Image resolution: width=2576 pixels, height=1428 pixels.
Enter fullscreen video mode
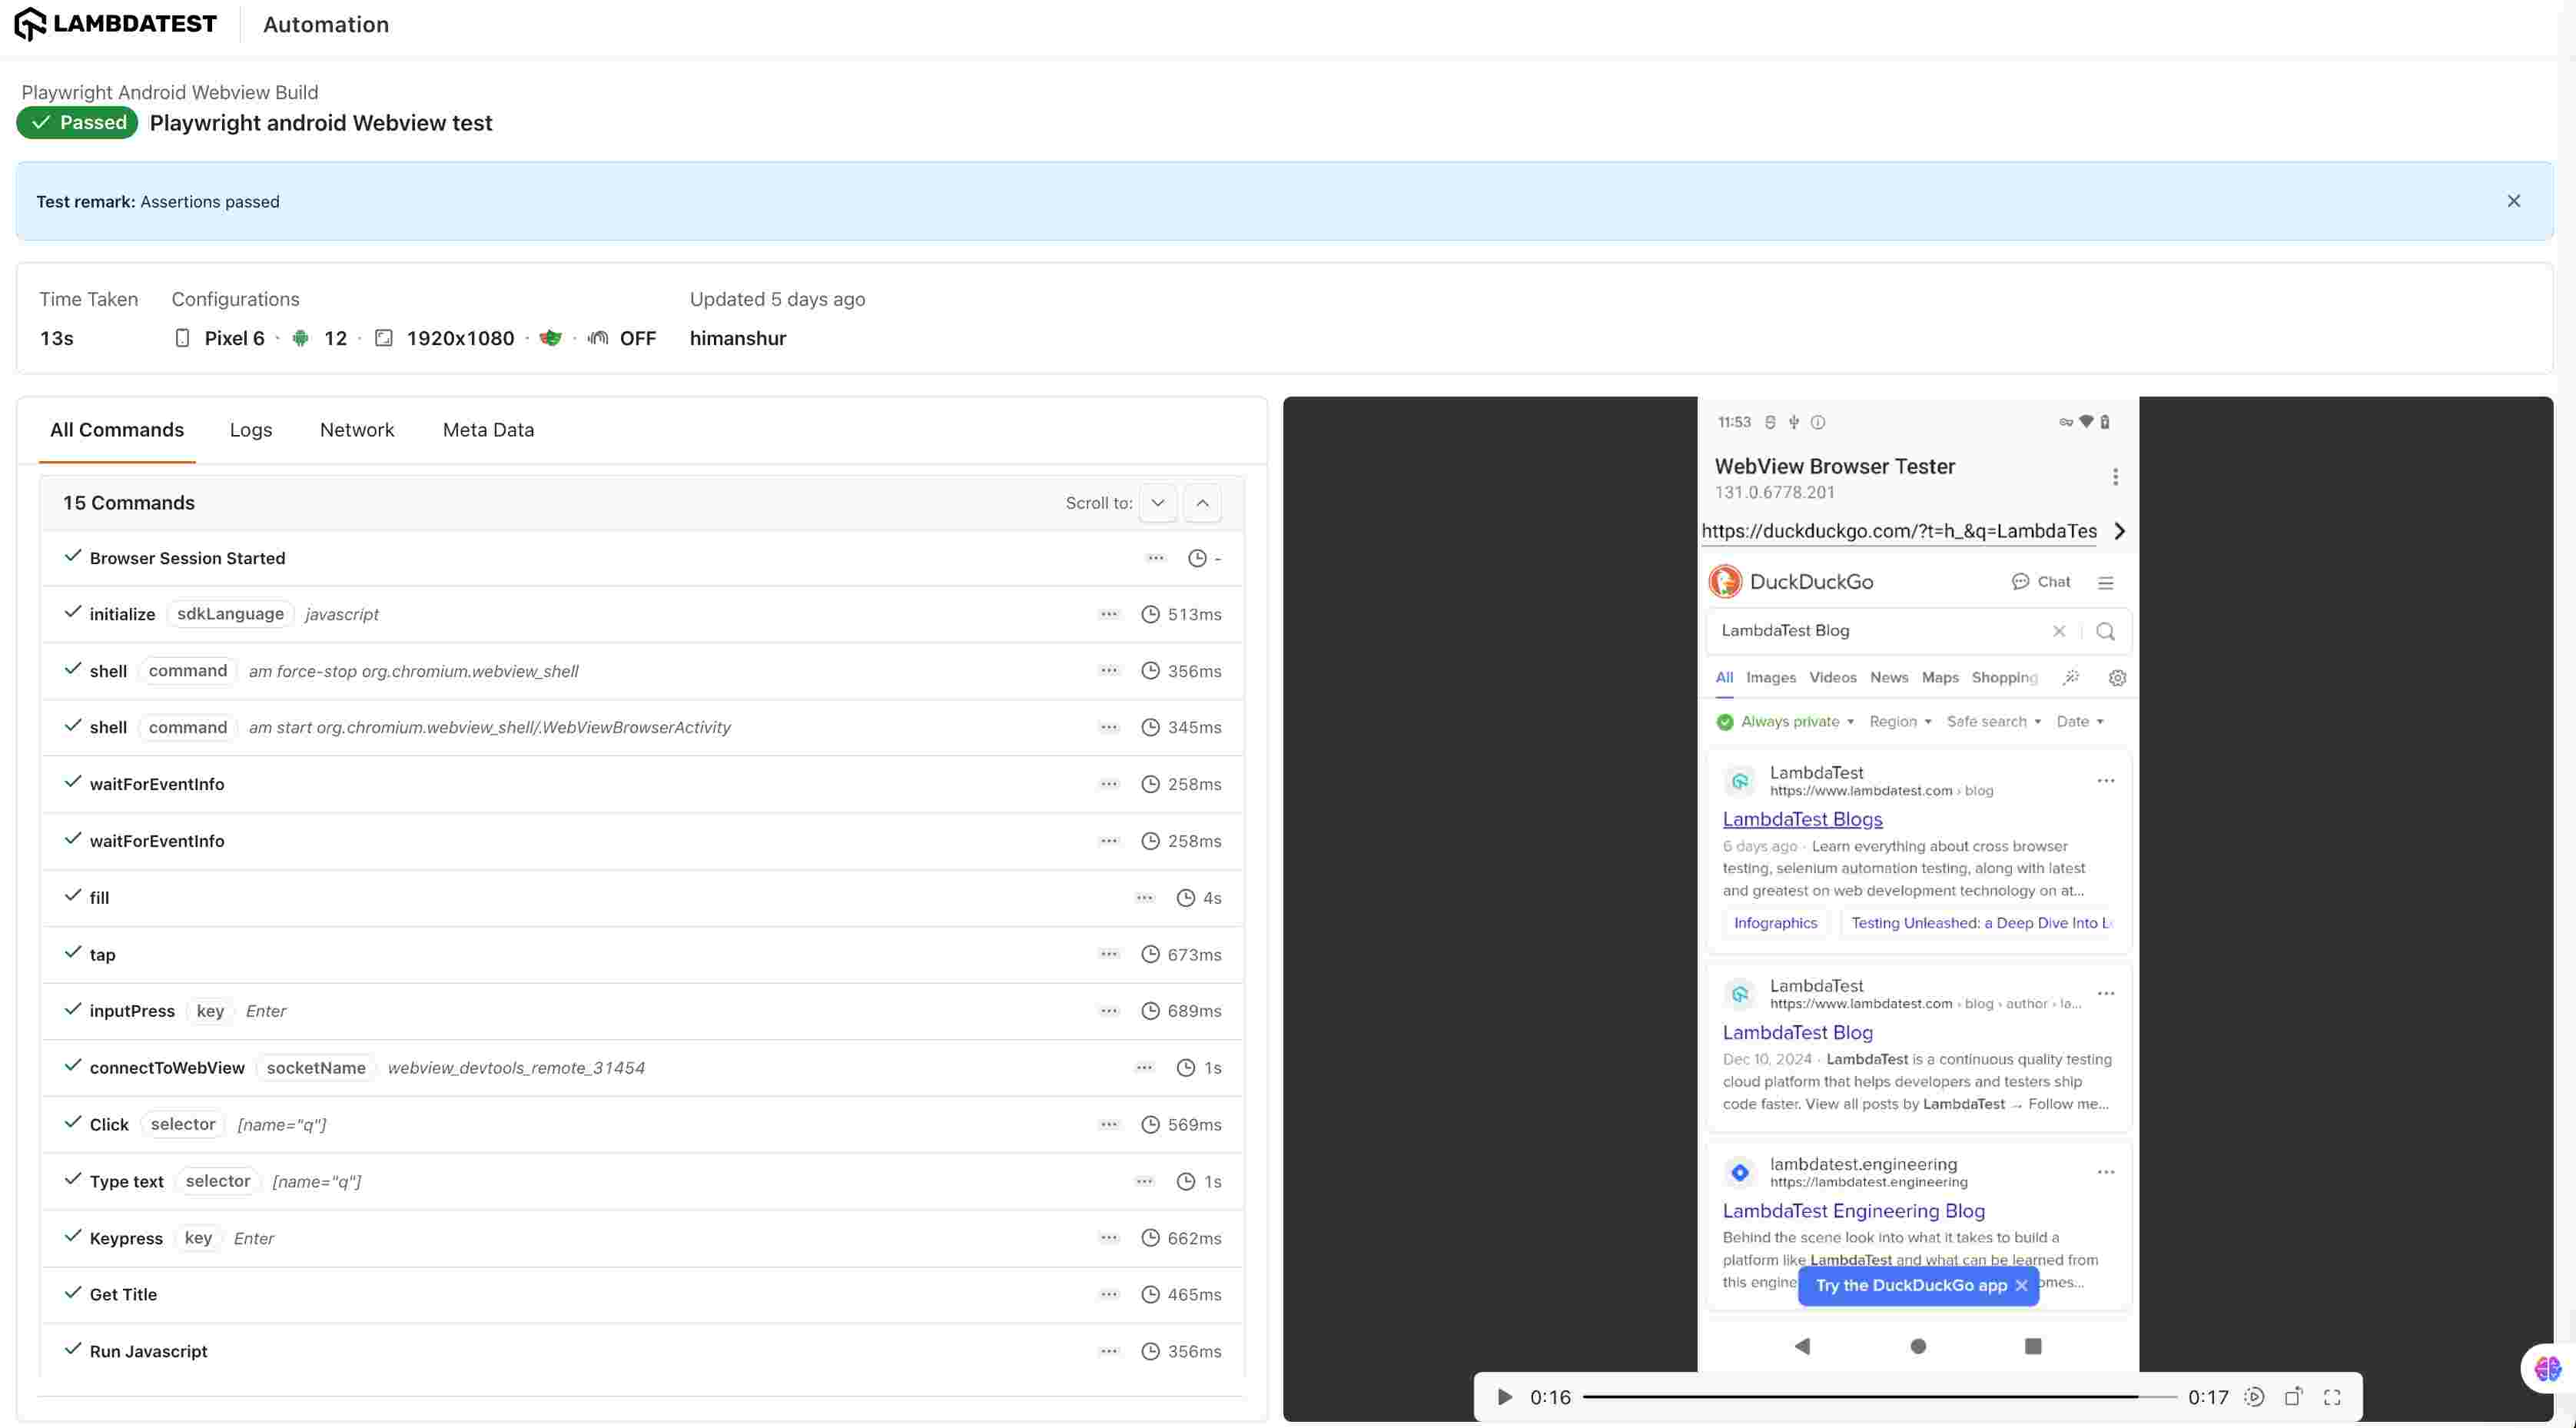click(x=2332, y=1397)
